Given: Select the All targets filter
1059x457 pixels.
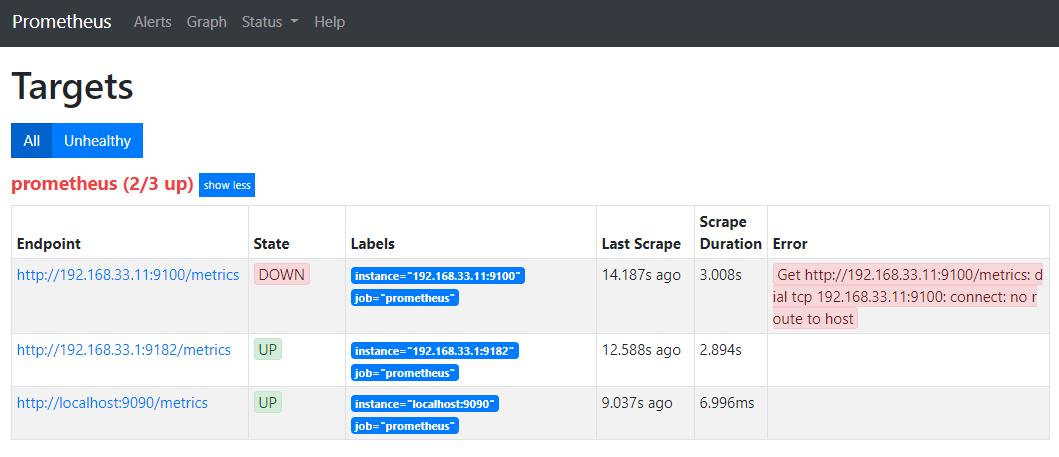Looking at the screenshot, I should pyautogui.click(x=32, y=140).
